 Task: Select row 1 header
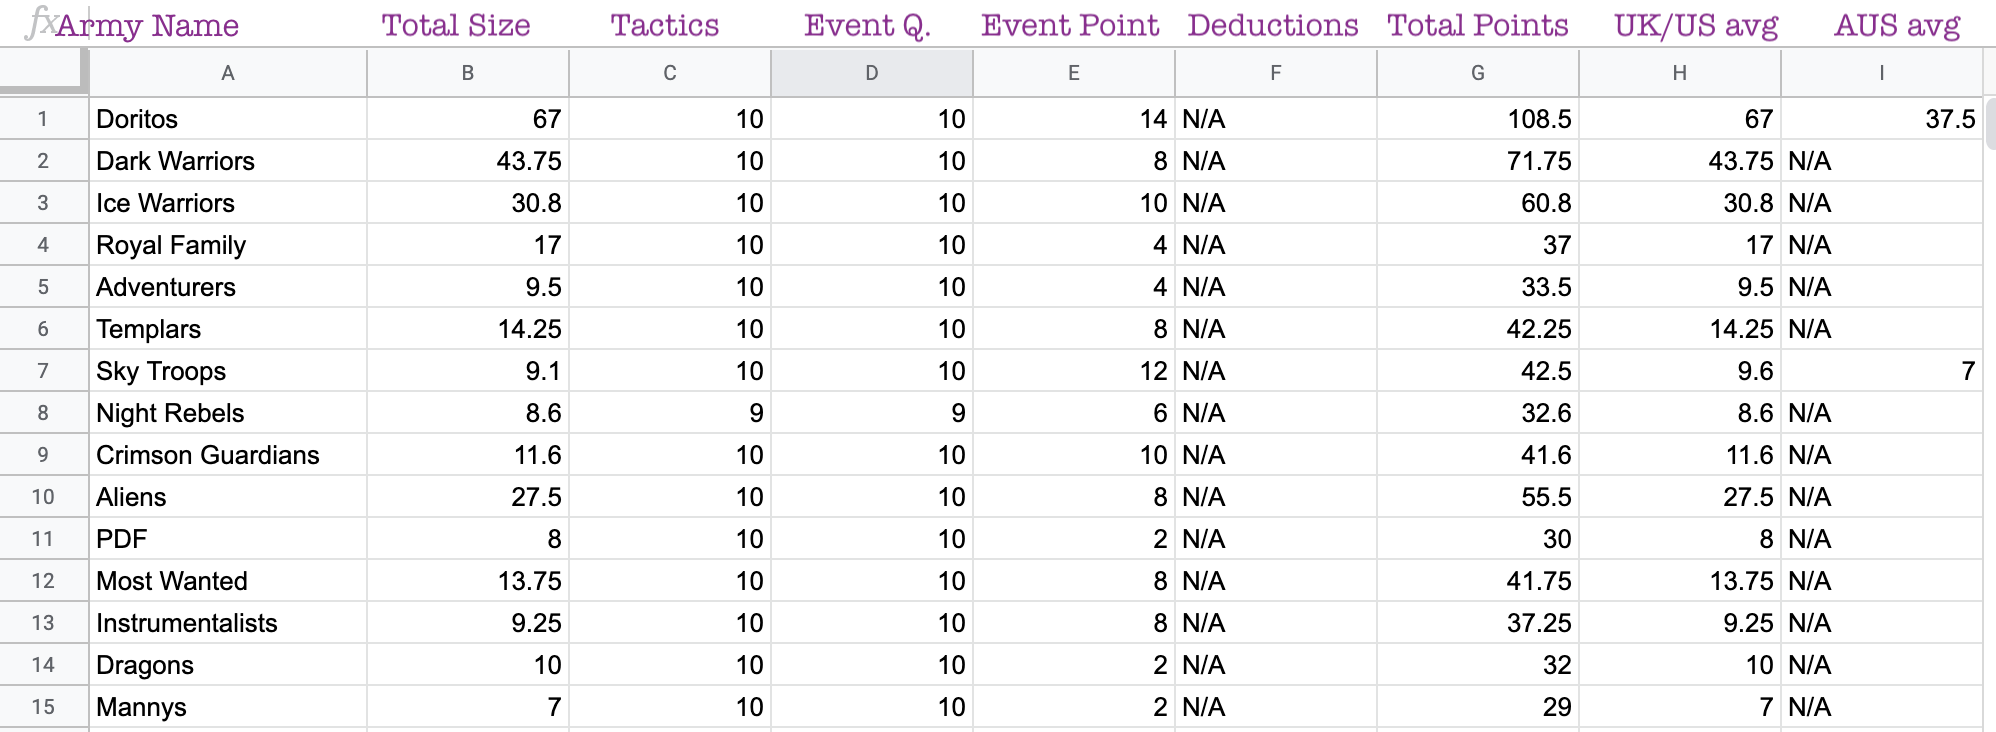coord(43,119)
